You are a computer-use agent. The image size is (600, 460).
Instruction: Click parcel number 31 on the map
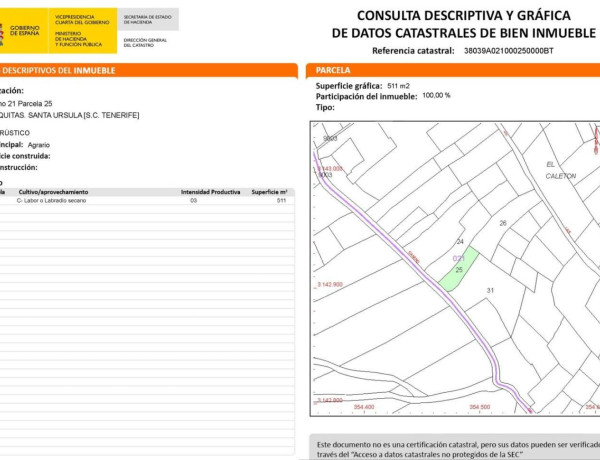pos(490,290)
